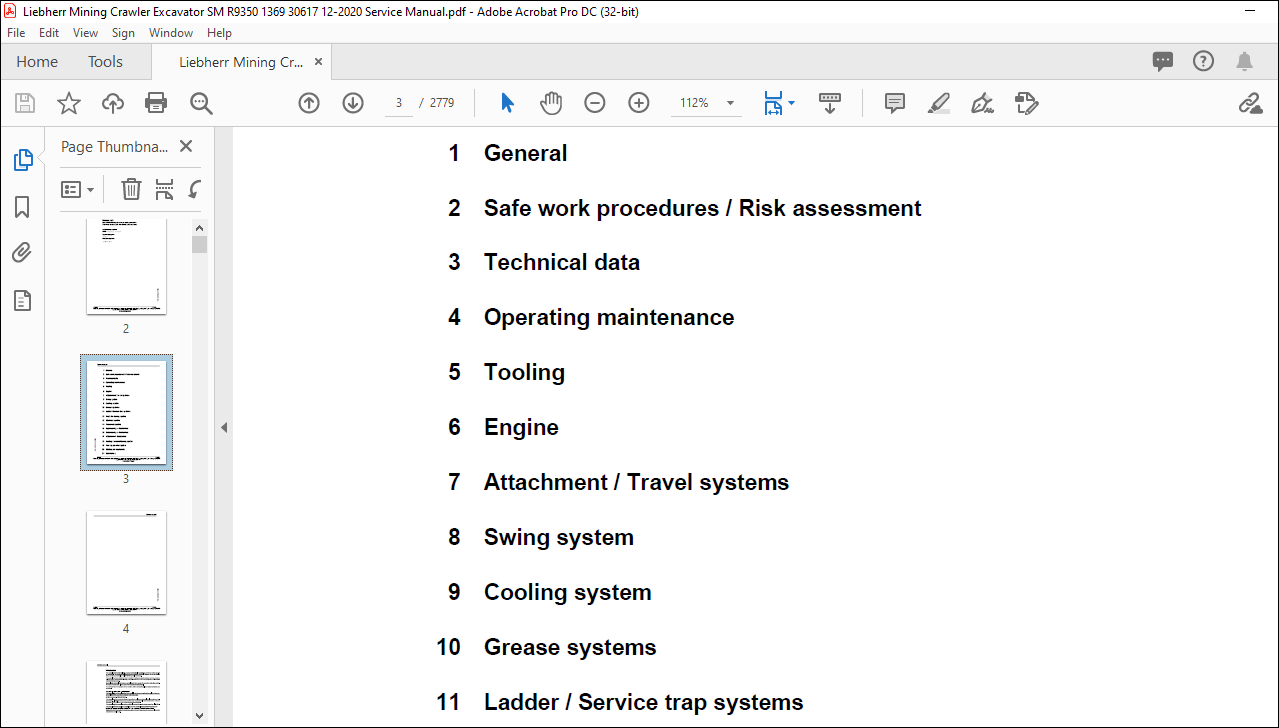Open the Edit menu
The width and height of the screenshot is (1279, 728).
tap(49, 33)
